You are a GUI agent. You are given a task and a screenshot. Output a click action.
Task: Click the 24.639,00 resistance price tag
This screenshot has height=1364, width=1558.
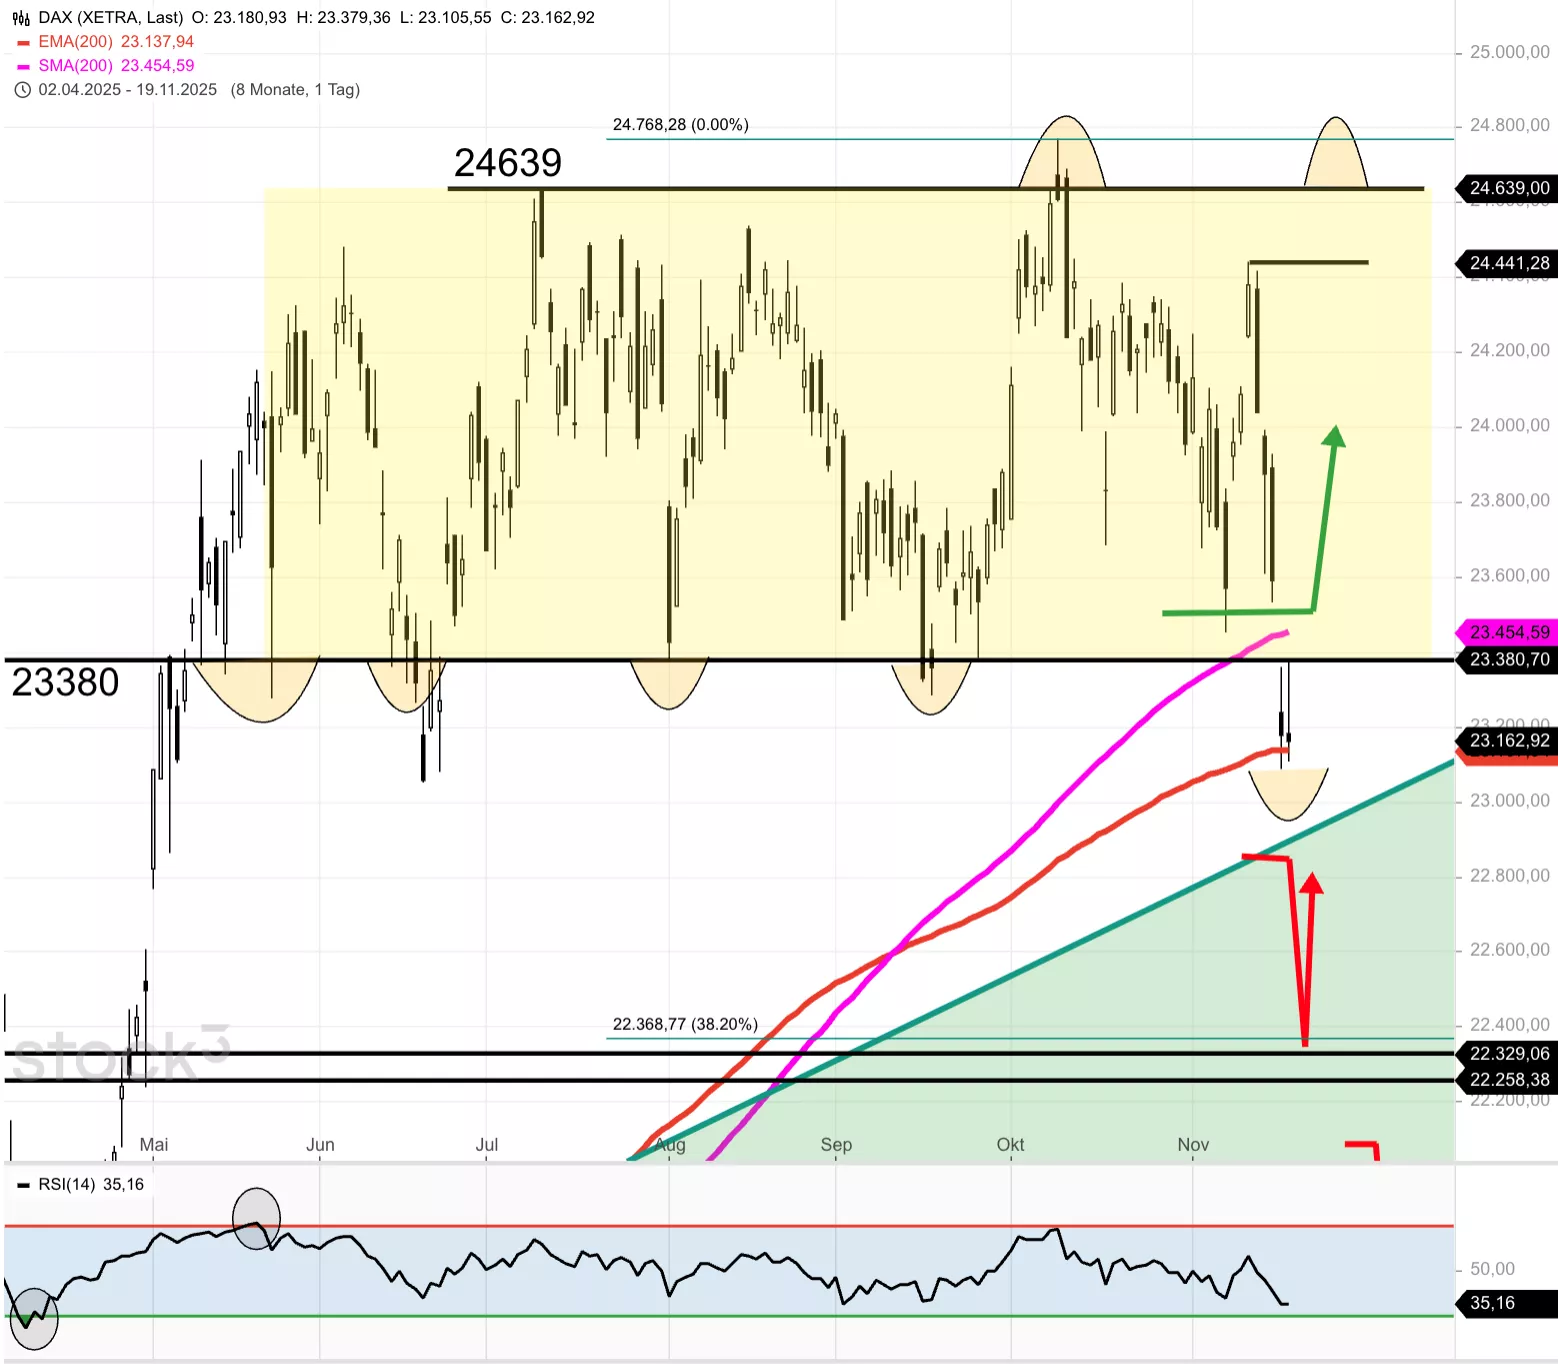[1508, 188]
